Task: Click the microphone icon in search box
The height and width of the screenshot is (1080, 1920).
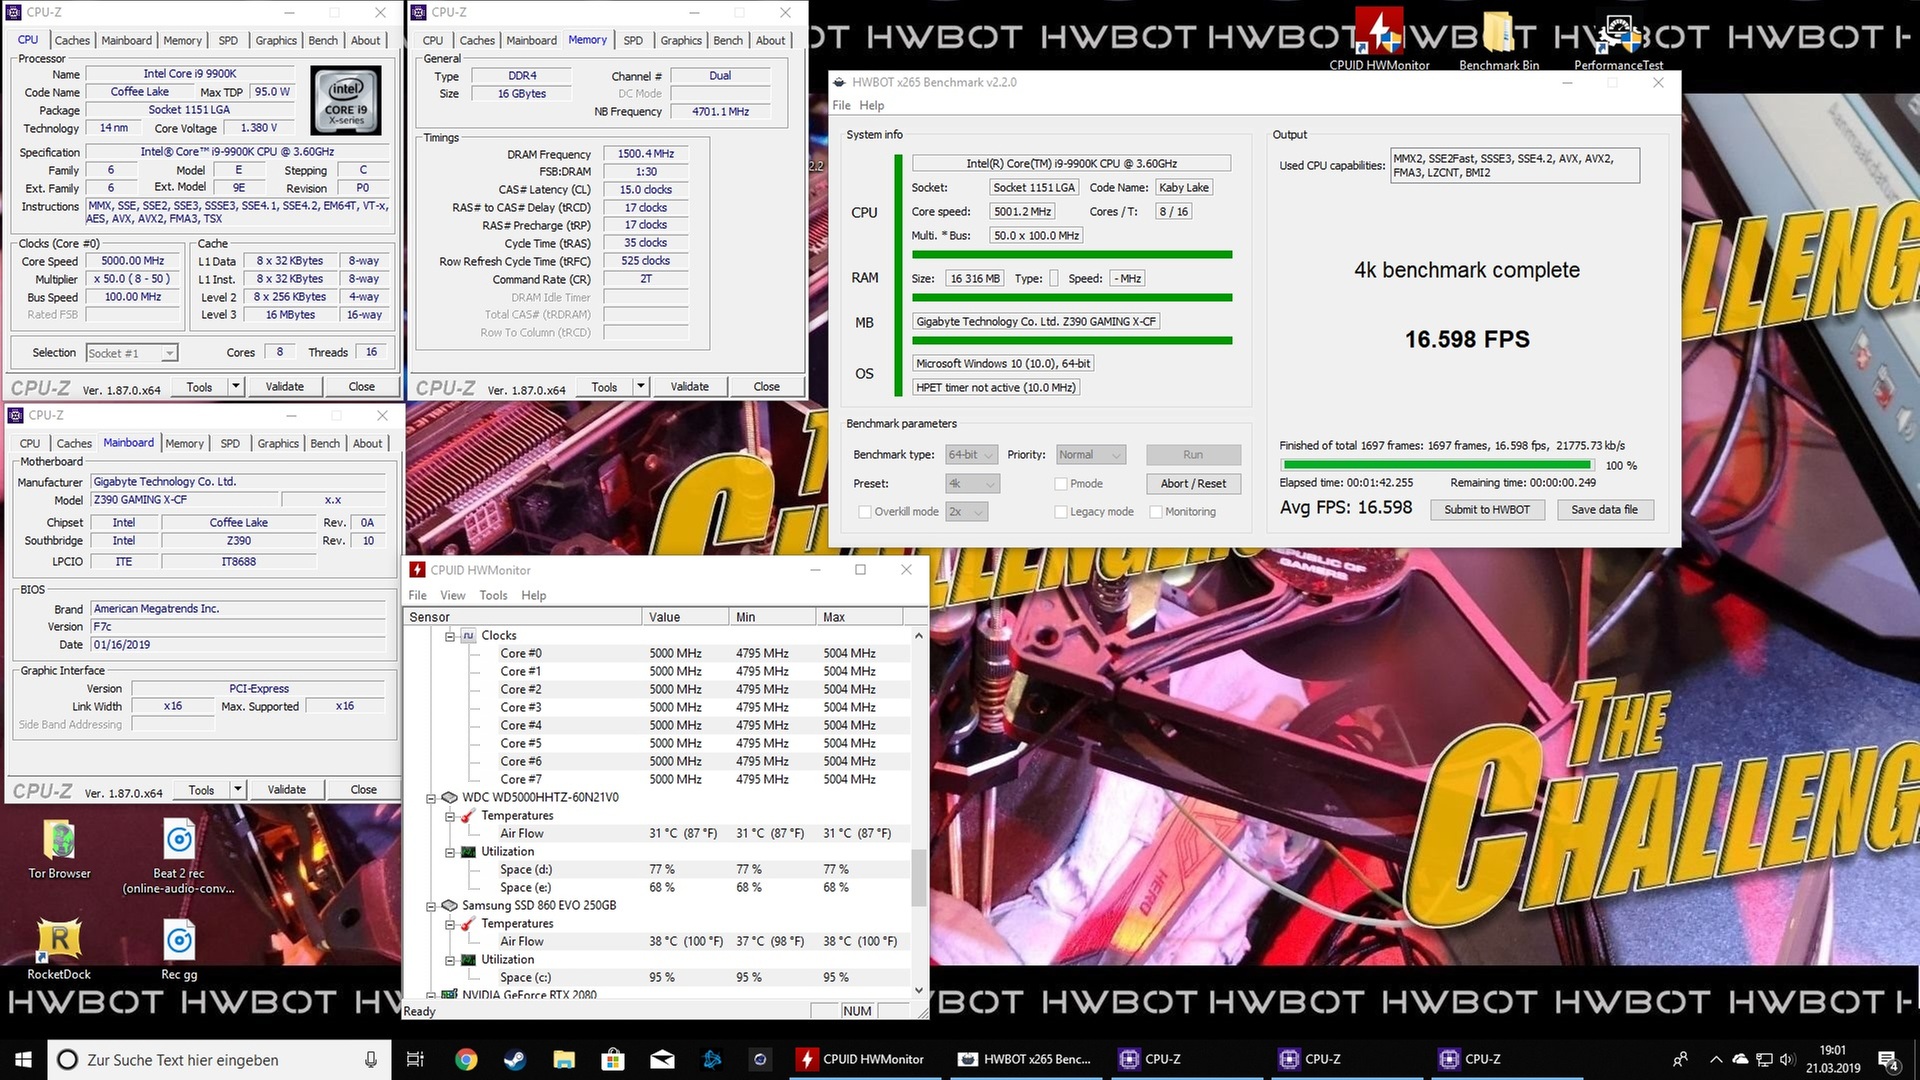Action: point(370,1059)
